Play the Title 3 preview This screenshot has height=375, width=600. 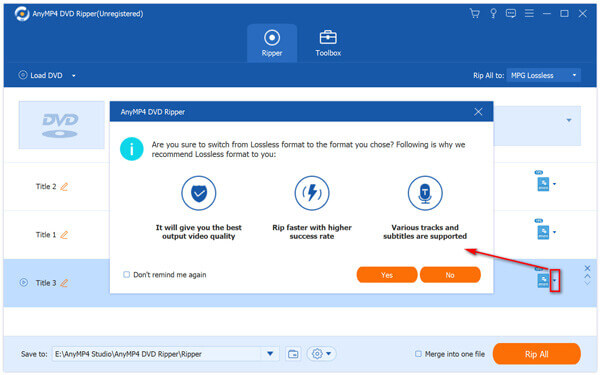[24, 283]
